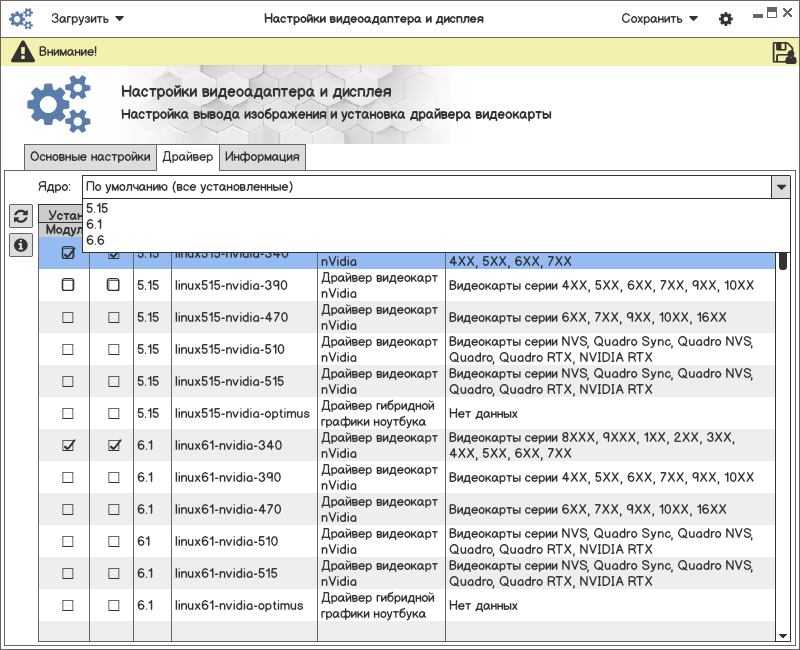
Task: Uncheck module checkbox for linux61-nvidia-340
Action: 68,445
